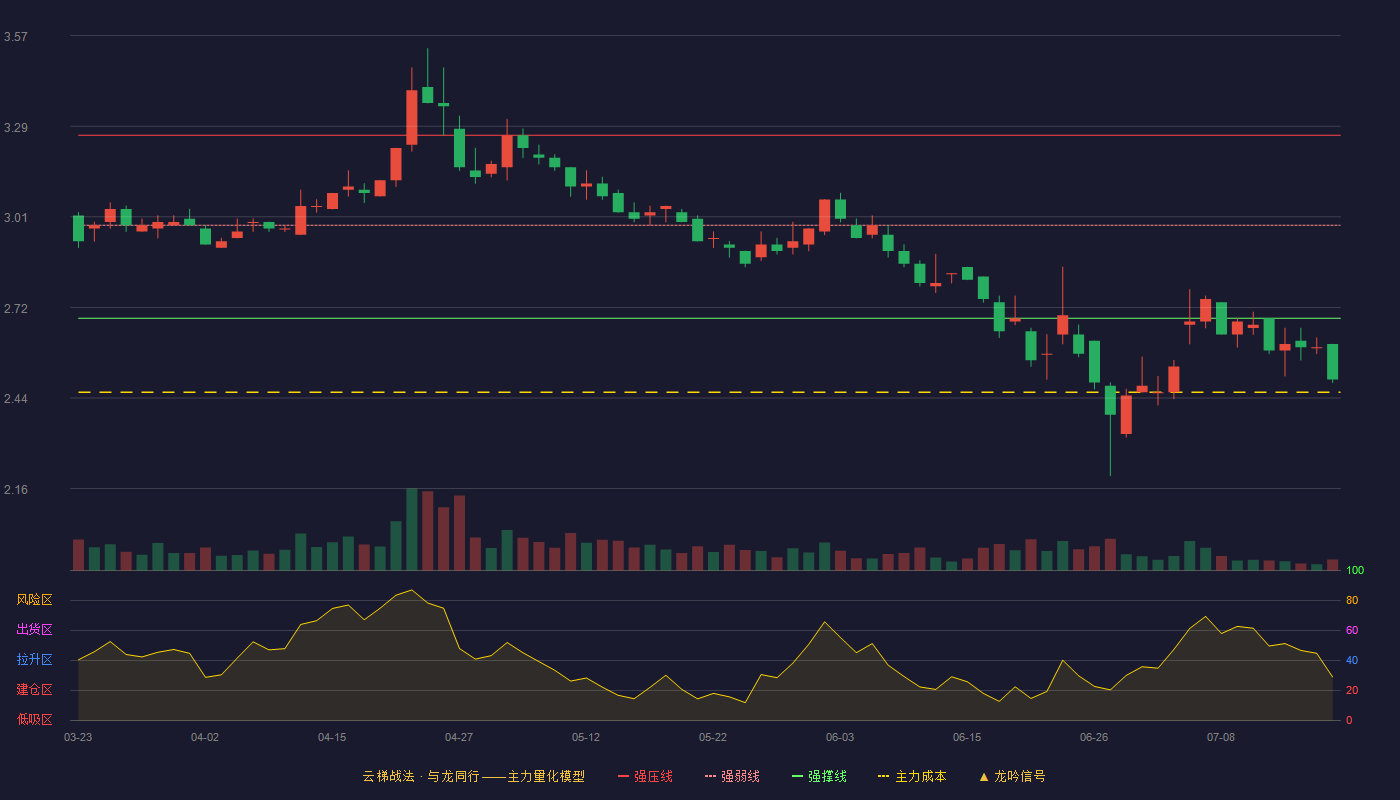The width and height of the screenshot is (1400, 800).
Task: Select the 低吸区 zone label
Action: [34, 719]
